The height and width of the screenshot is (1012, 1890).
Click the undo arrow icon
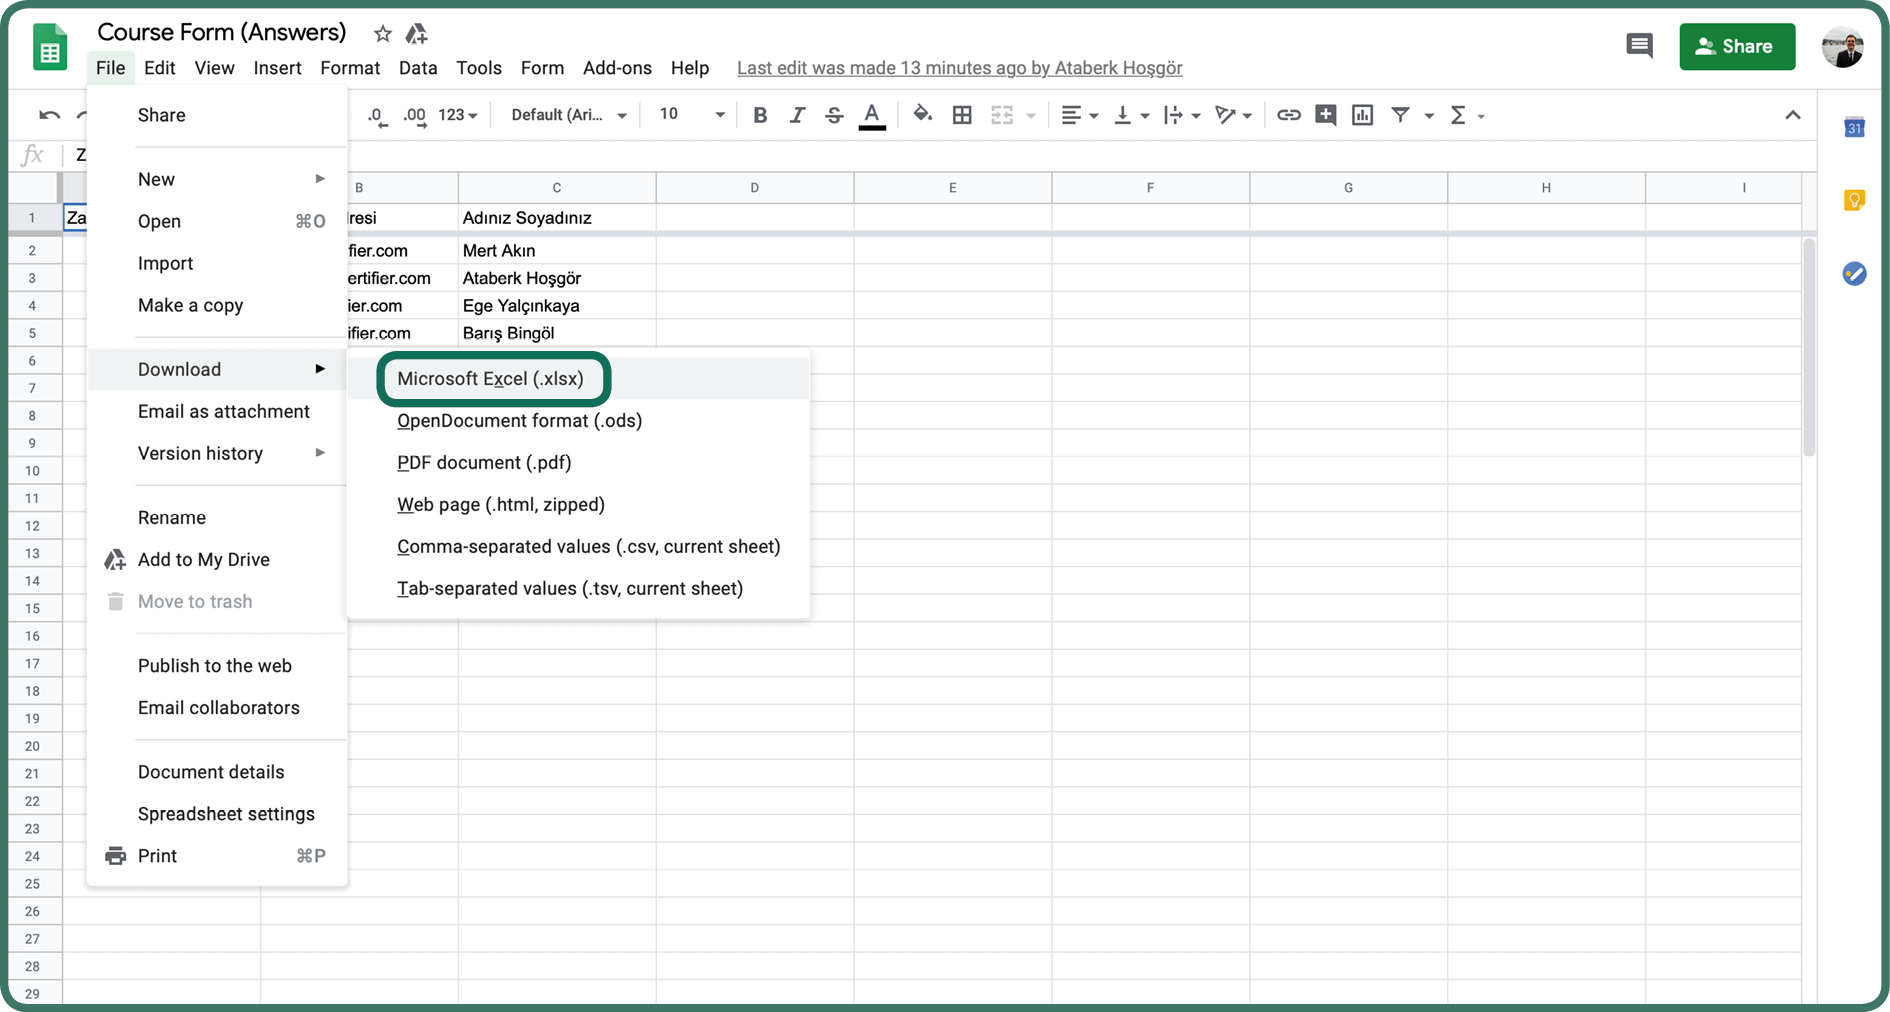(49, 115)
